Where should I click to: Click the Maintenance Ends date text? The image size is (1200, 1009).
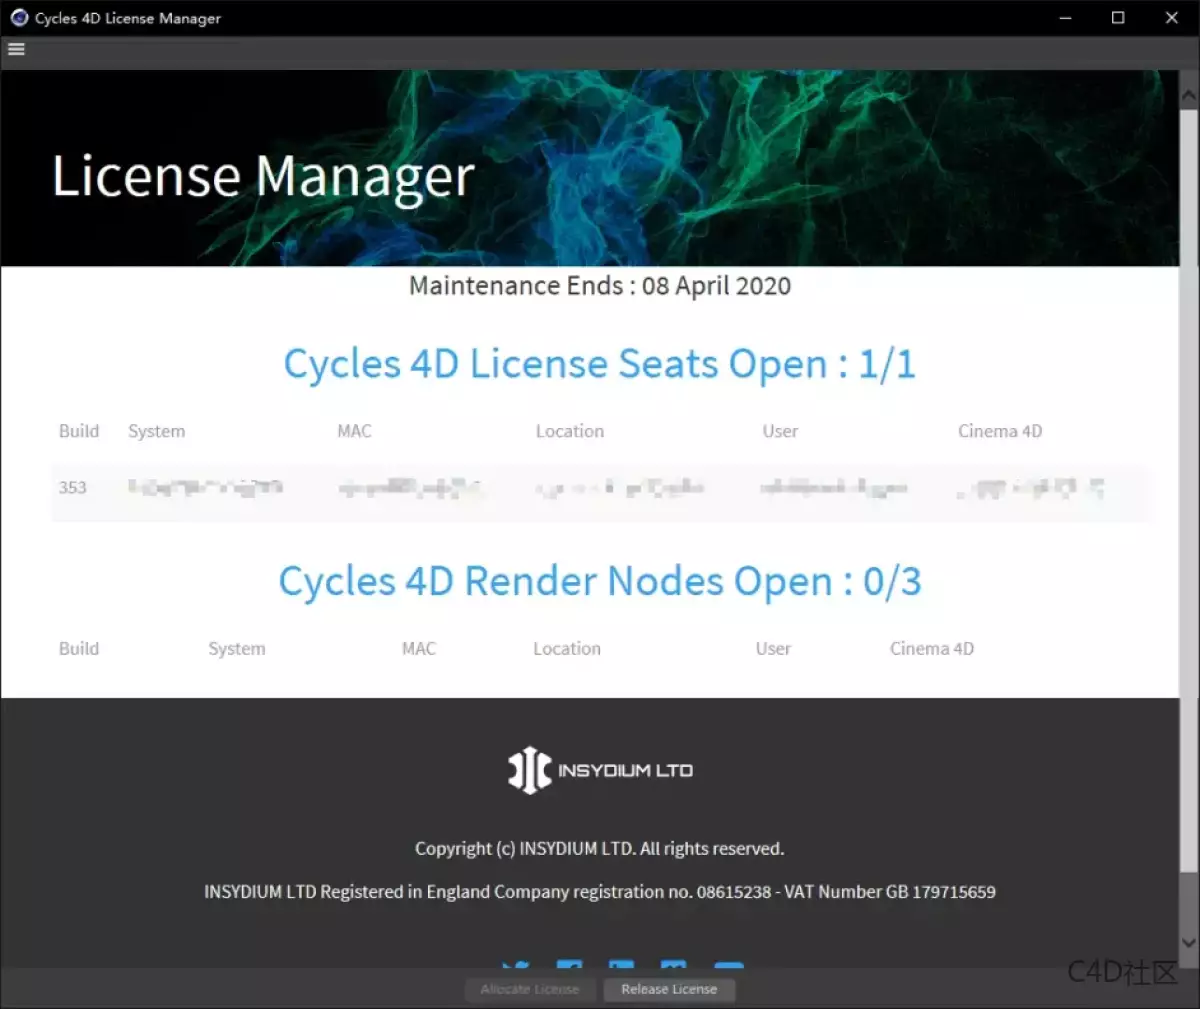pos(599,286)
